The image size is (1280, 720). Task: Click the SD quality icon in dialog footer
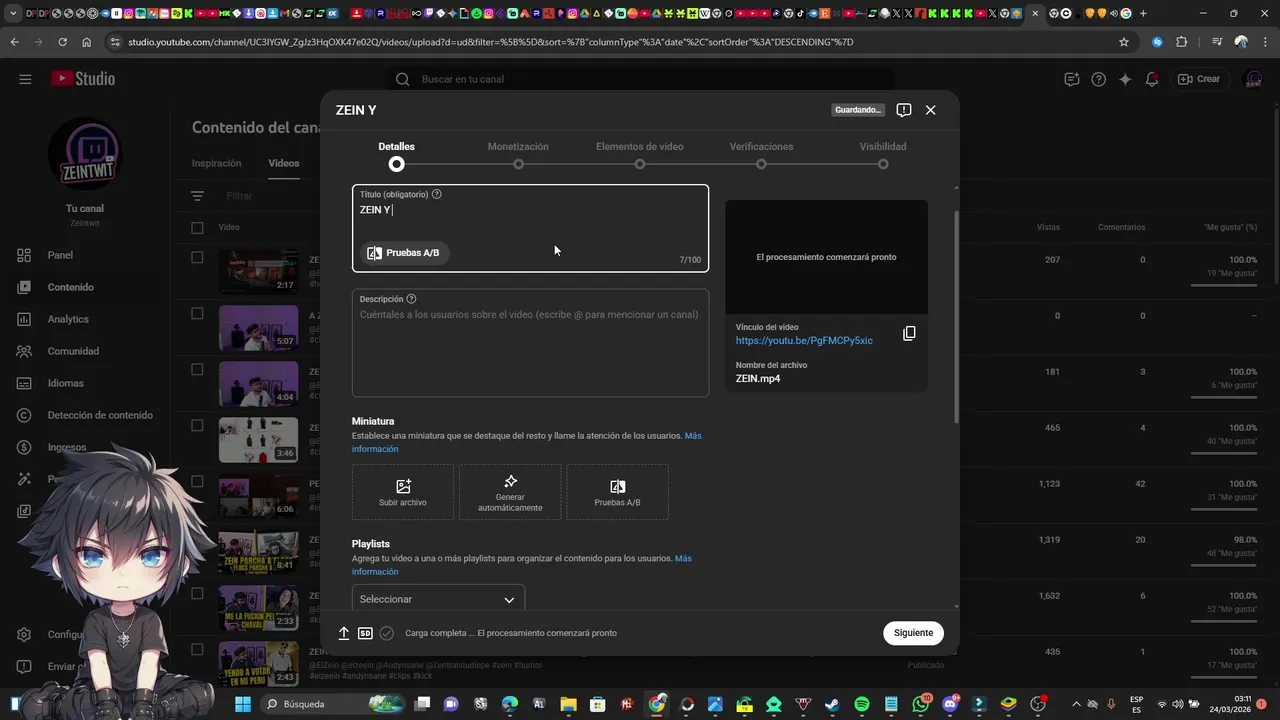[x=365, y=633]
